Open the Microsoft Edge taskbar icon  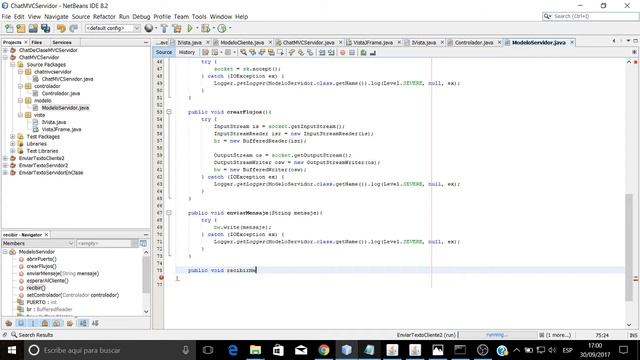point(233,350)
